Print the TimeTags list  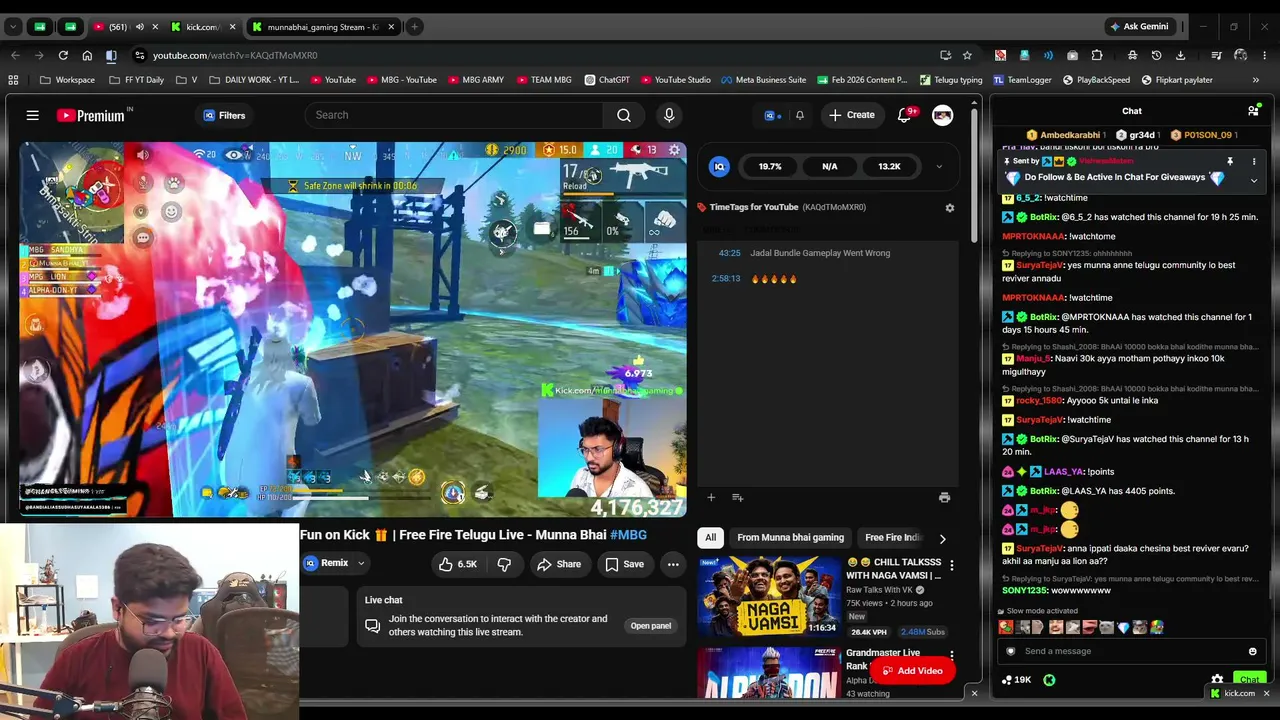point(944,497)
